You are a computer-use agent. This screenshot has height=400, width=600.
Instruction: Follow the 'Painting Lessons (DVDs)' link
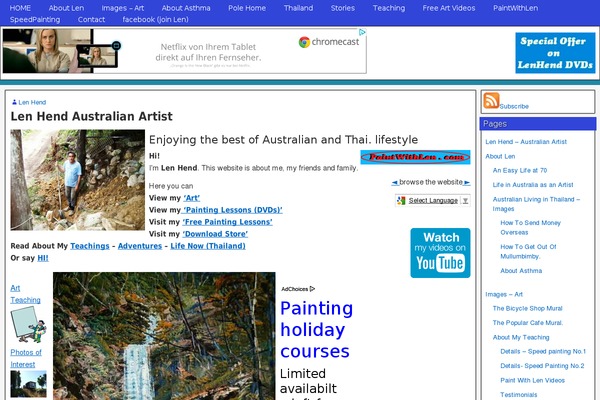click(x=232, y=210)
